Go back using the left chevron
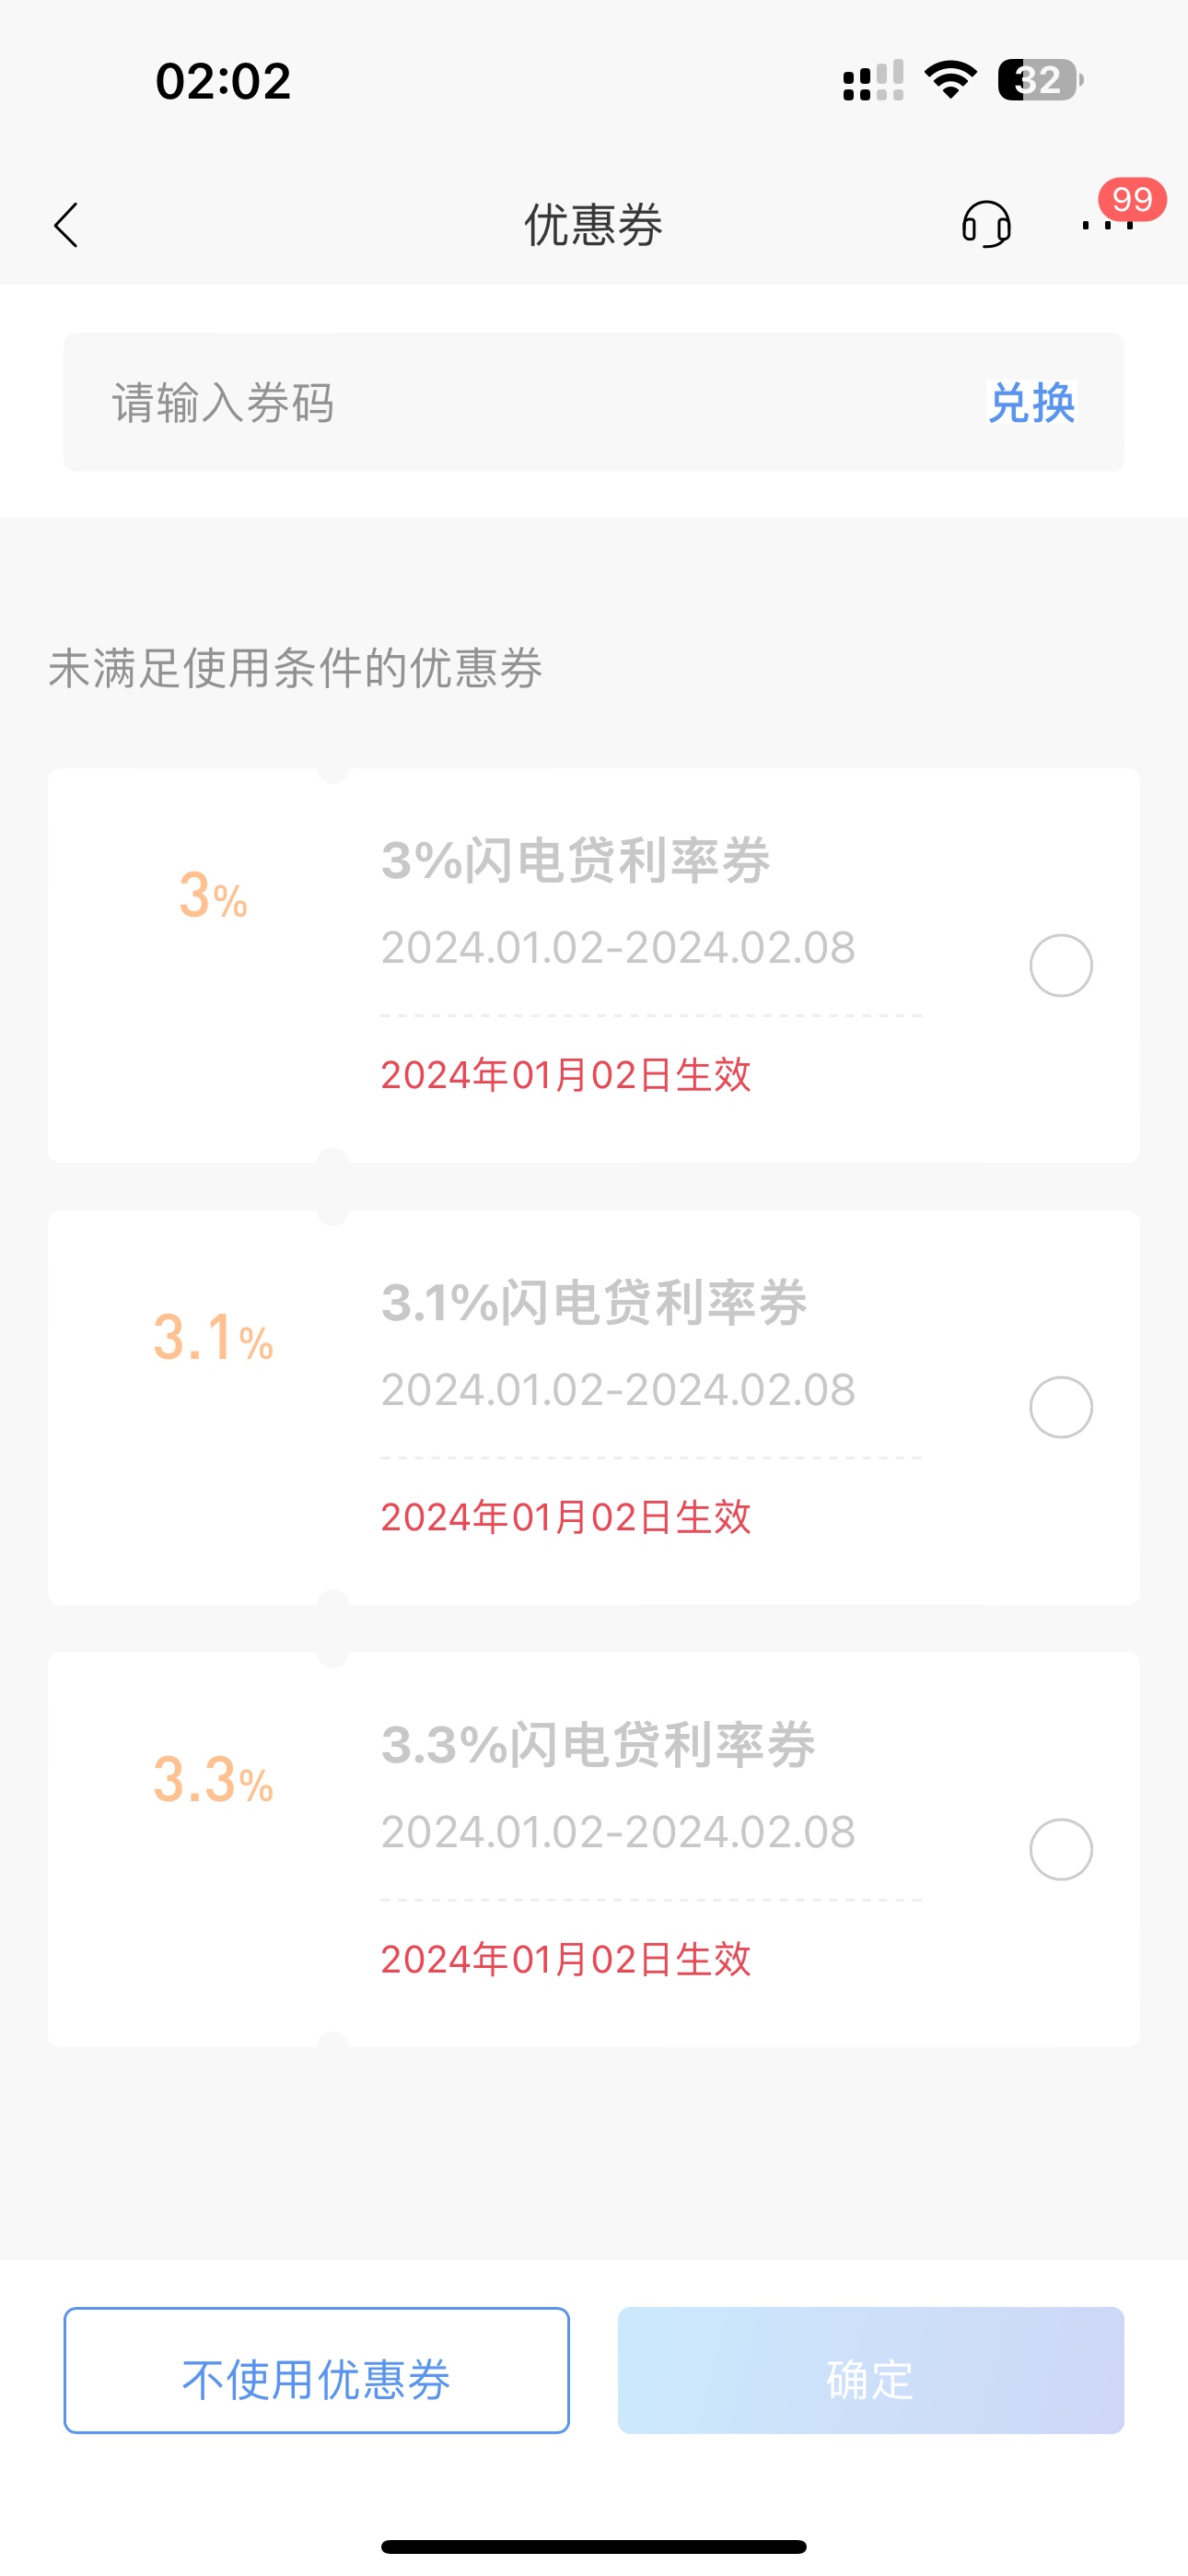This screenshot has width=1188, height=2576. pos(66,225)
